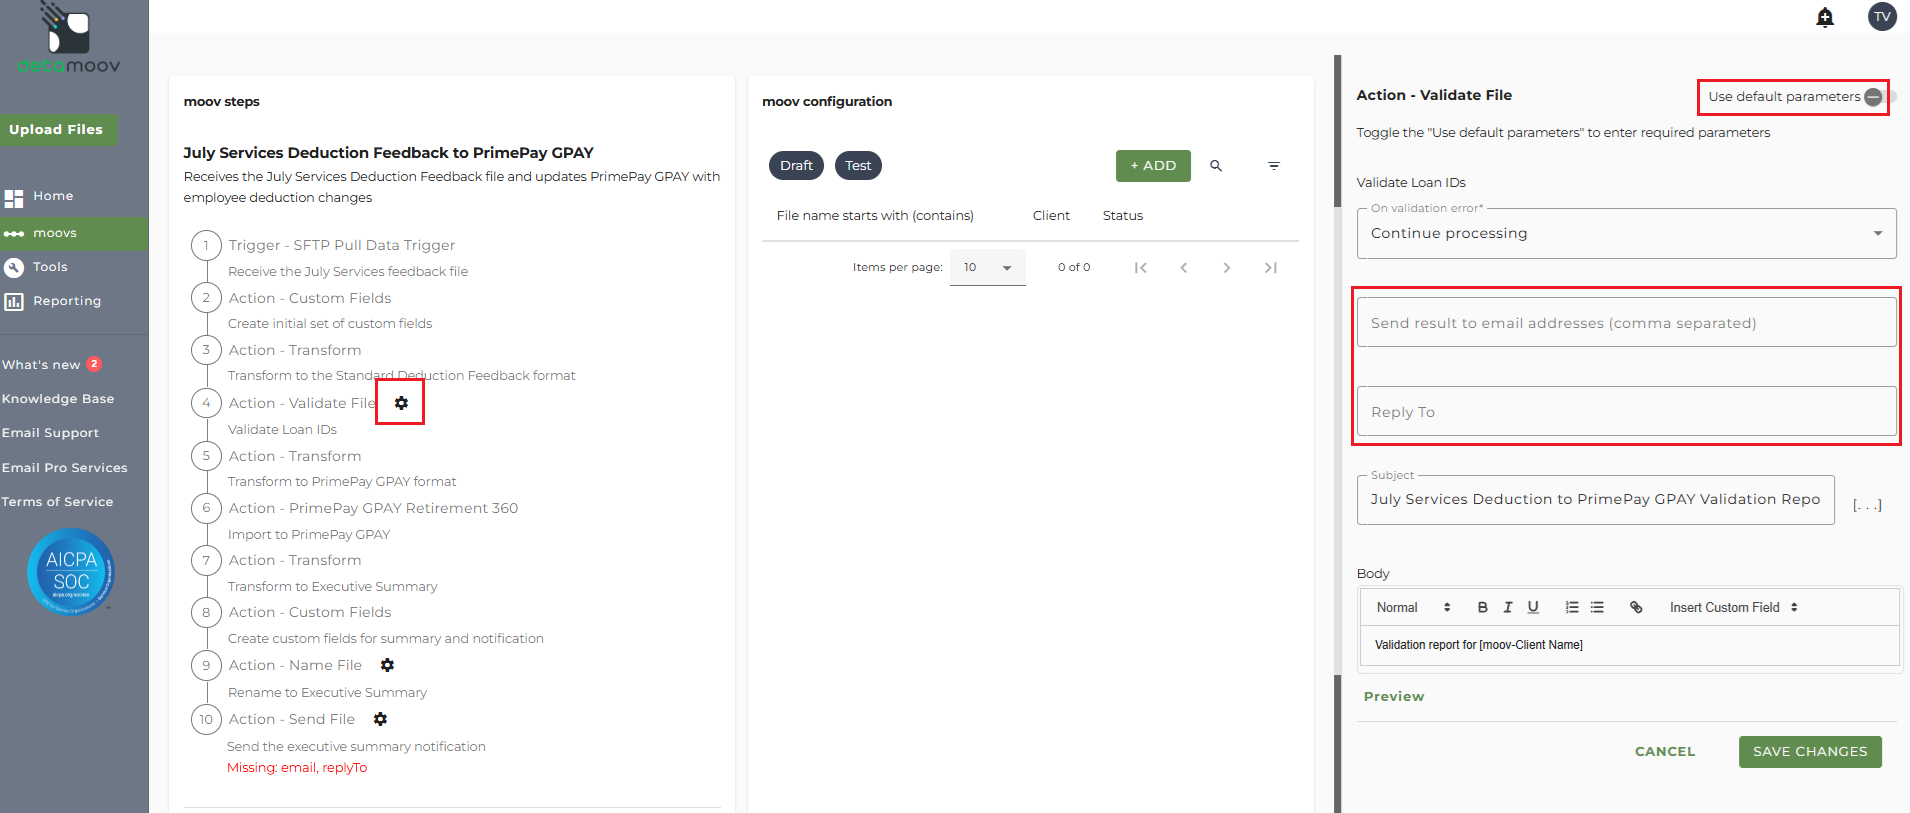The width and height of the screenshot is (1910, 813).
Task: Expand Subject field with bracket ellipsis icon
Action: [1867, 505]
